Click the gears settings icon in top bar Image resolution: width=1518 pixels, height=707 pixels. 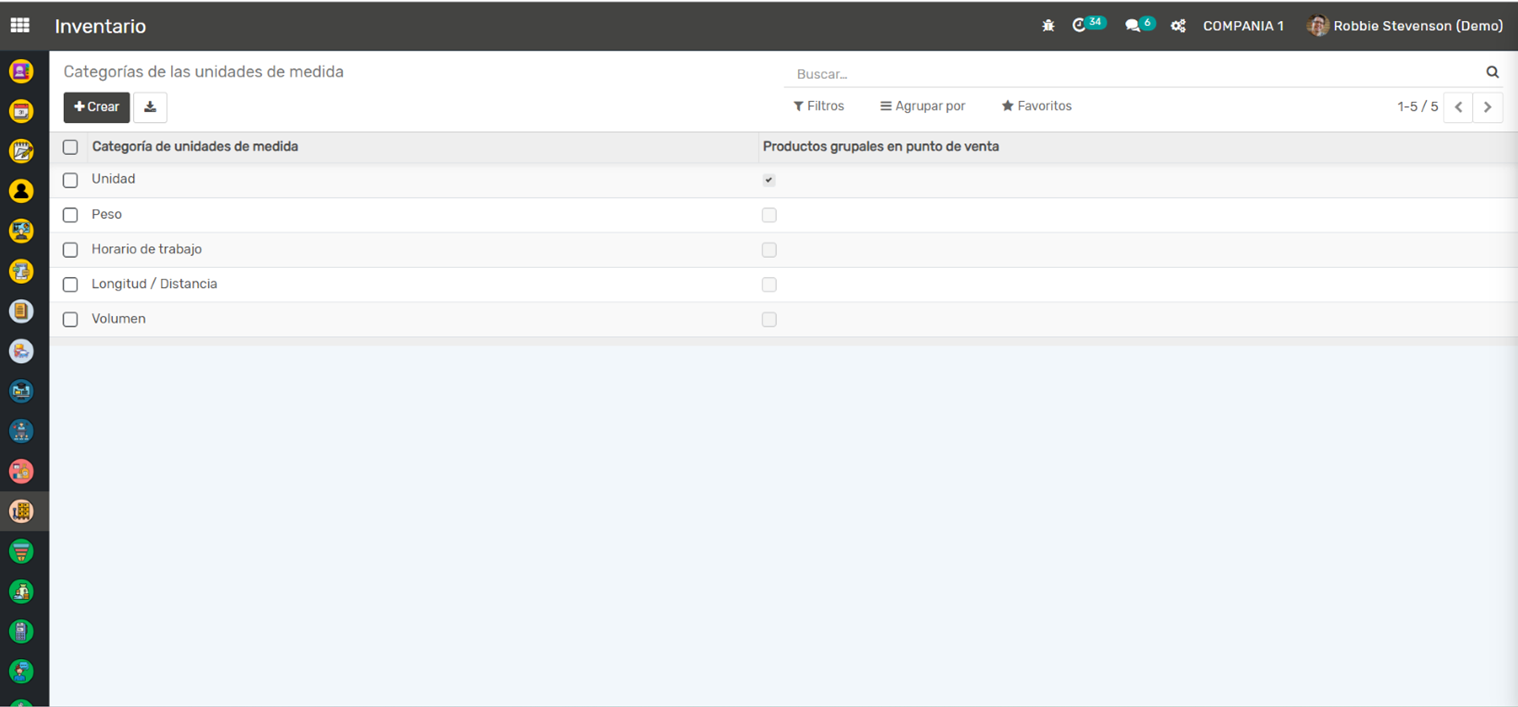[1178, 26]
